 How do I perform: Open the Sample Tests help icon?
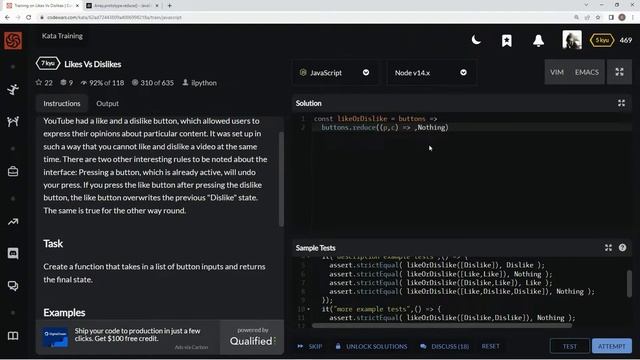click(622, 247)
